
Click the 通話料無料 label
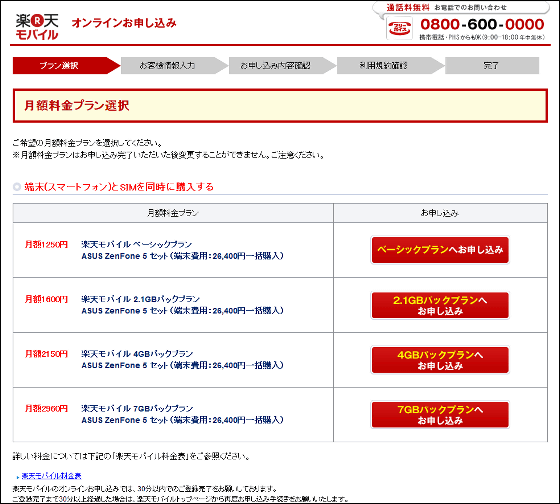[x=408, y=8]
